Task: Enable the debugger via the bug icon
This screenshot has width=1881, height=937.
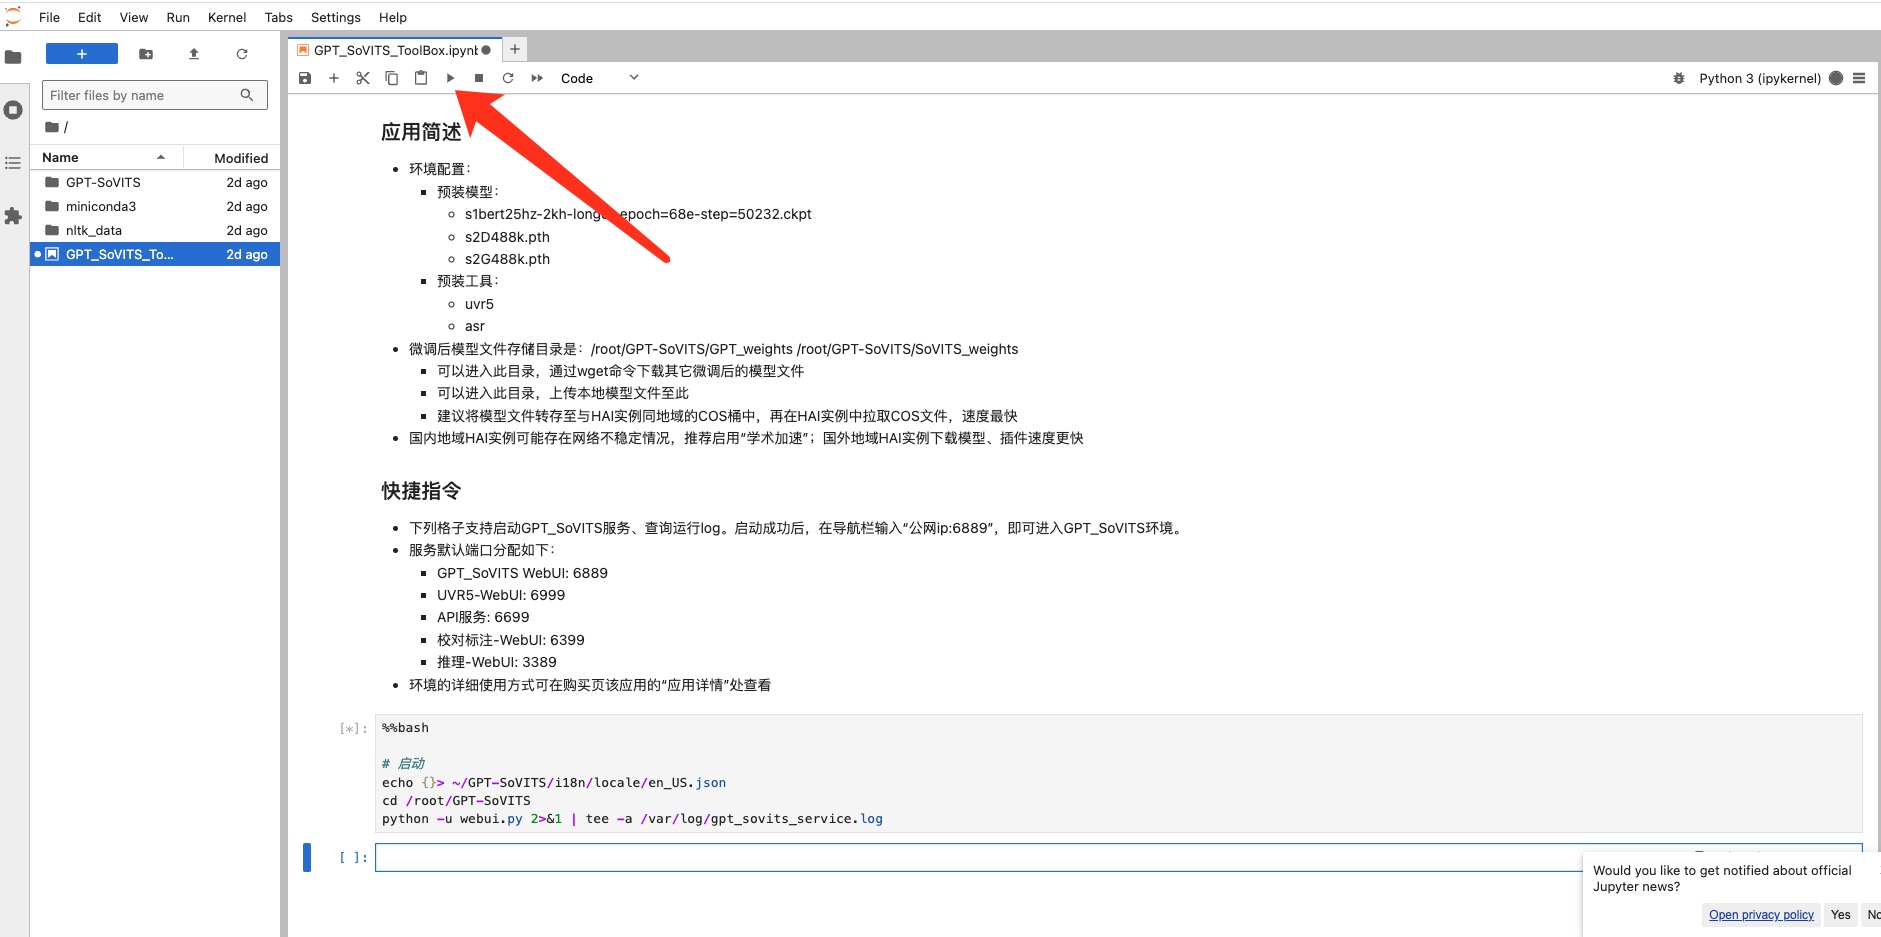Action: tap(1678, 78)
